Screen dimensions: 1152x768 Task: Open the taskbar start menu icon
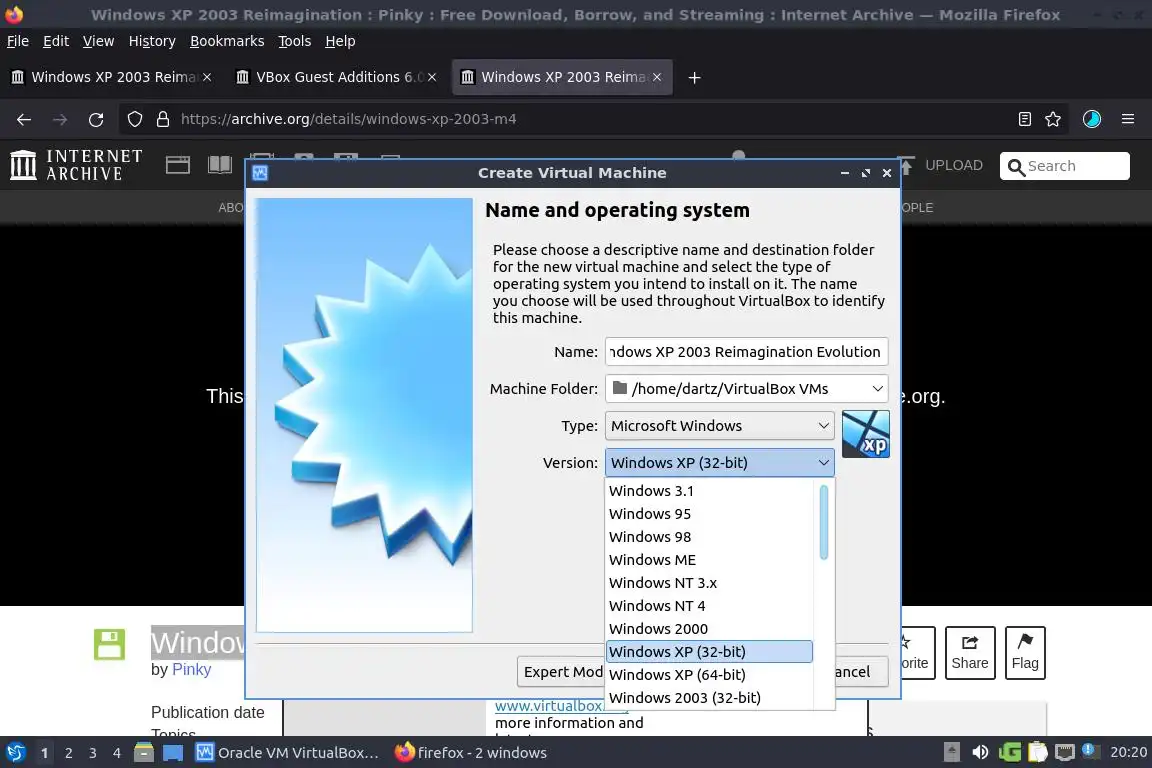pos(16,752)
